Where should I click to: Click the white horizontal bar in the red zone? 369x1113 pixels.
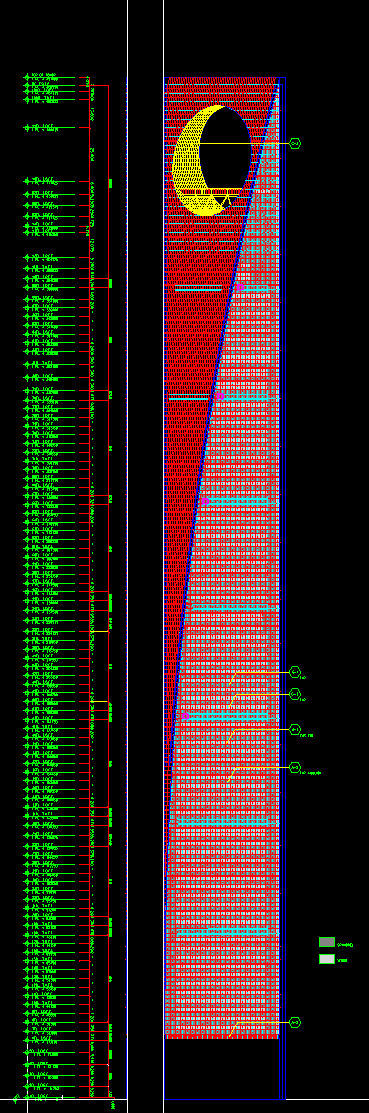tap(189, 398)
